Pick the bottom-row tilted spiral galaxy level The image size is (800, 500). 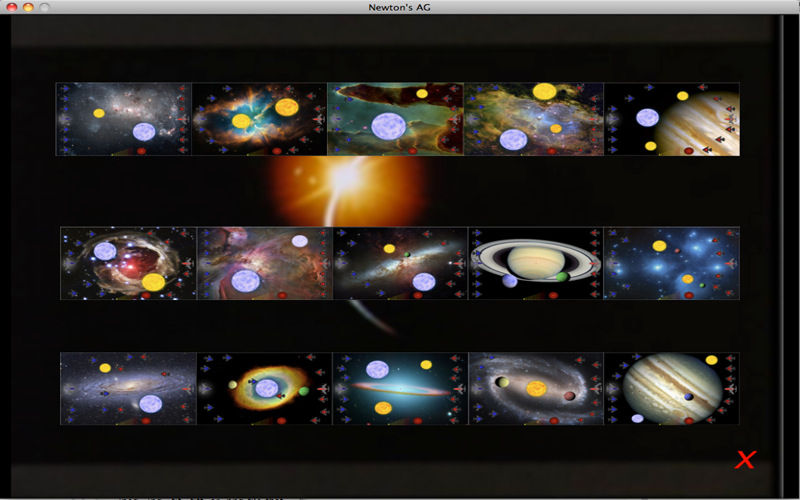coord(129,389)
